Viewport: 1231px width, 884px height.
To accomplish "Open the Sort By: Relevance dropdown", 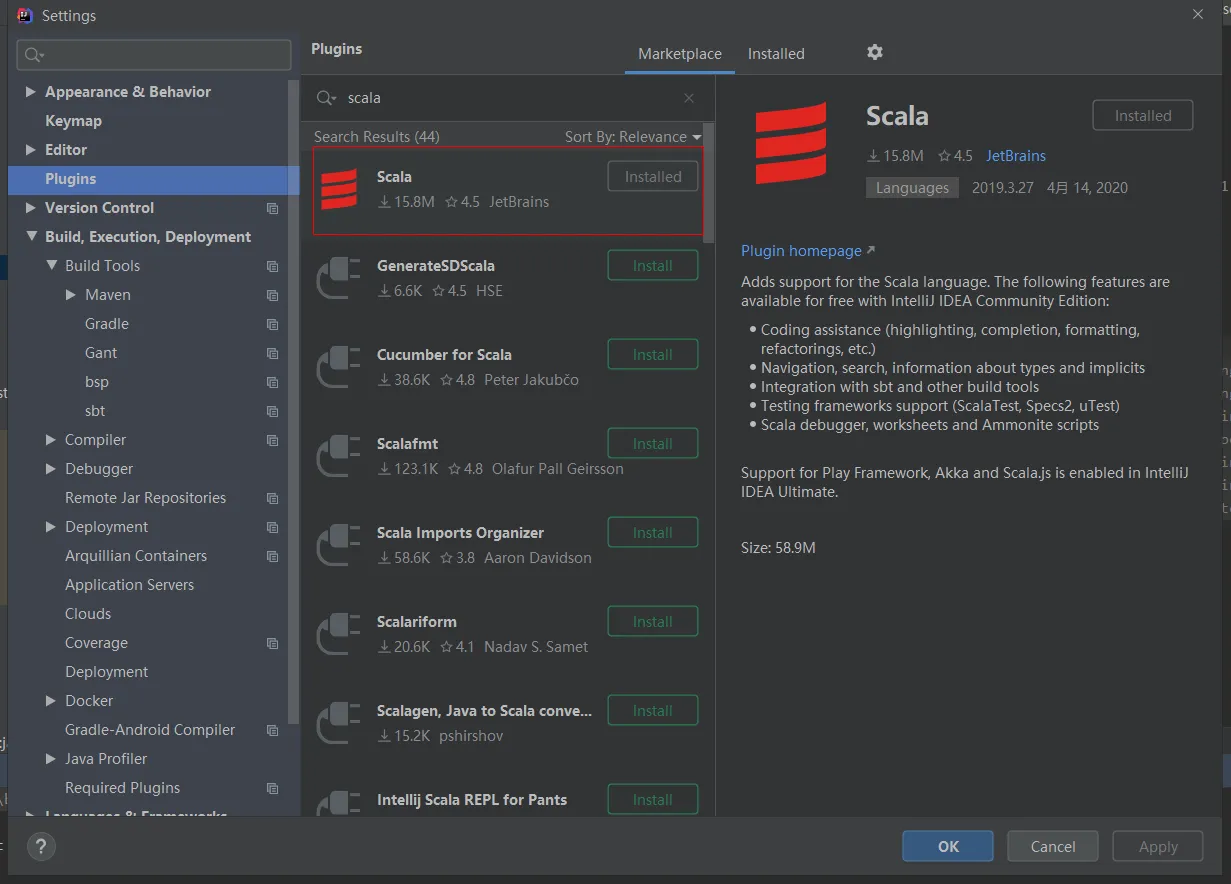I will (632, 137).
